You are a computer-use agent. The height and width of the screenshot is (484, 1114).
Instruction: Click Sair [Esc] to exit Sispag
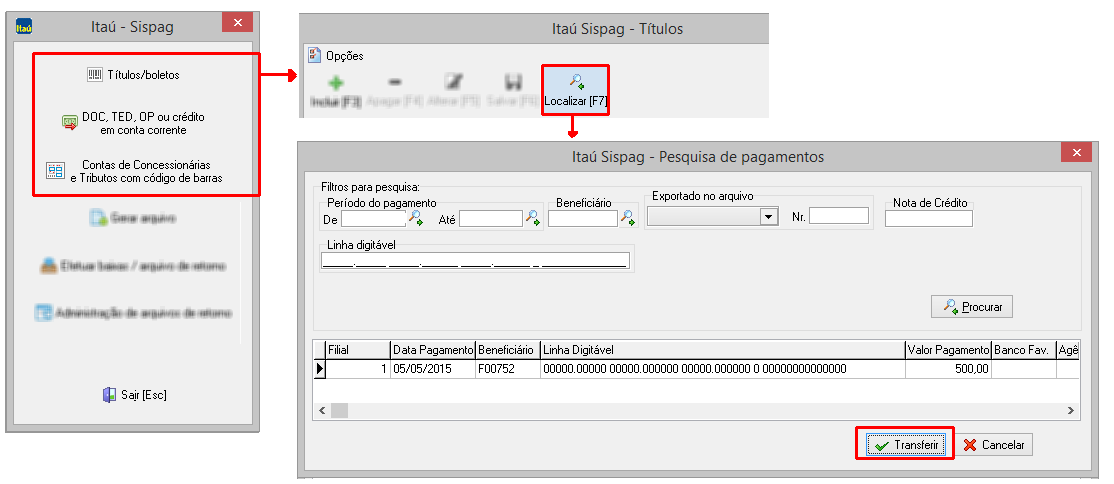point(135,395)
